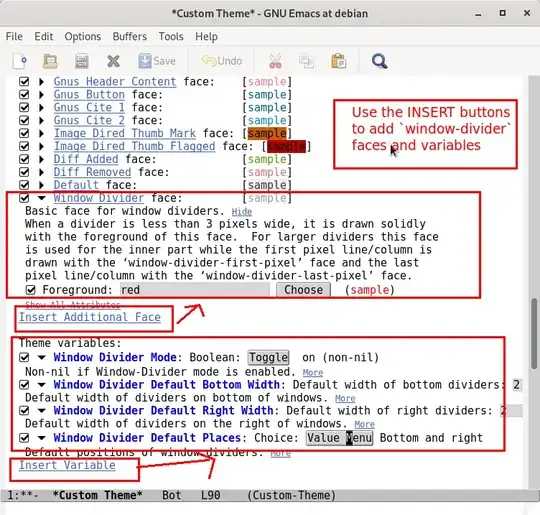Click the Paste clipboard toolbar icon
Image resolution: width=540 pixels, height=515 pixels.
coord(339,61)
